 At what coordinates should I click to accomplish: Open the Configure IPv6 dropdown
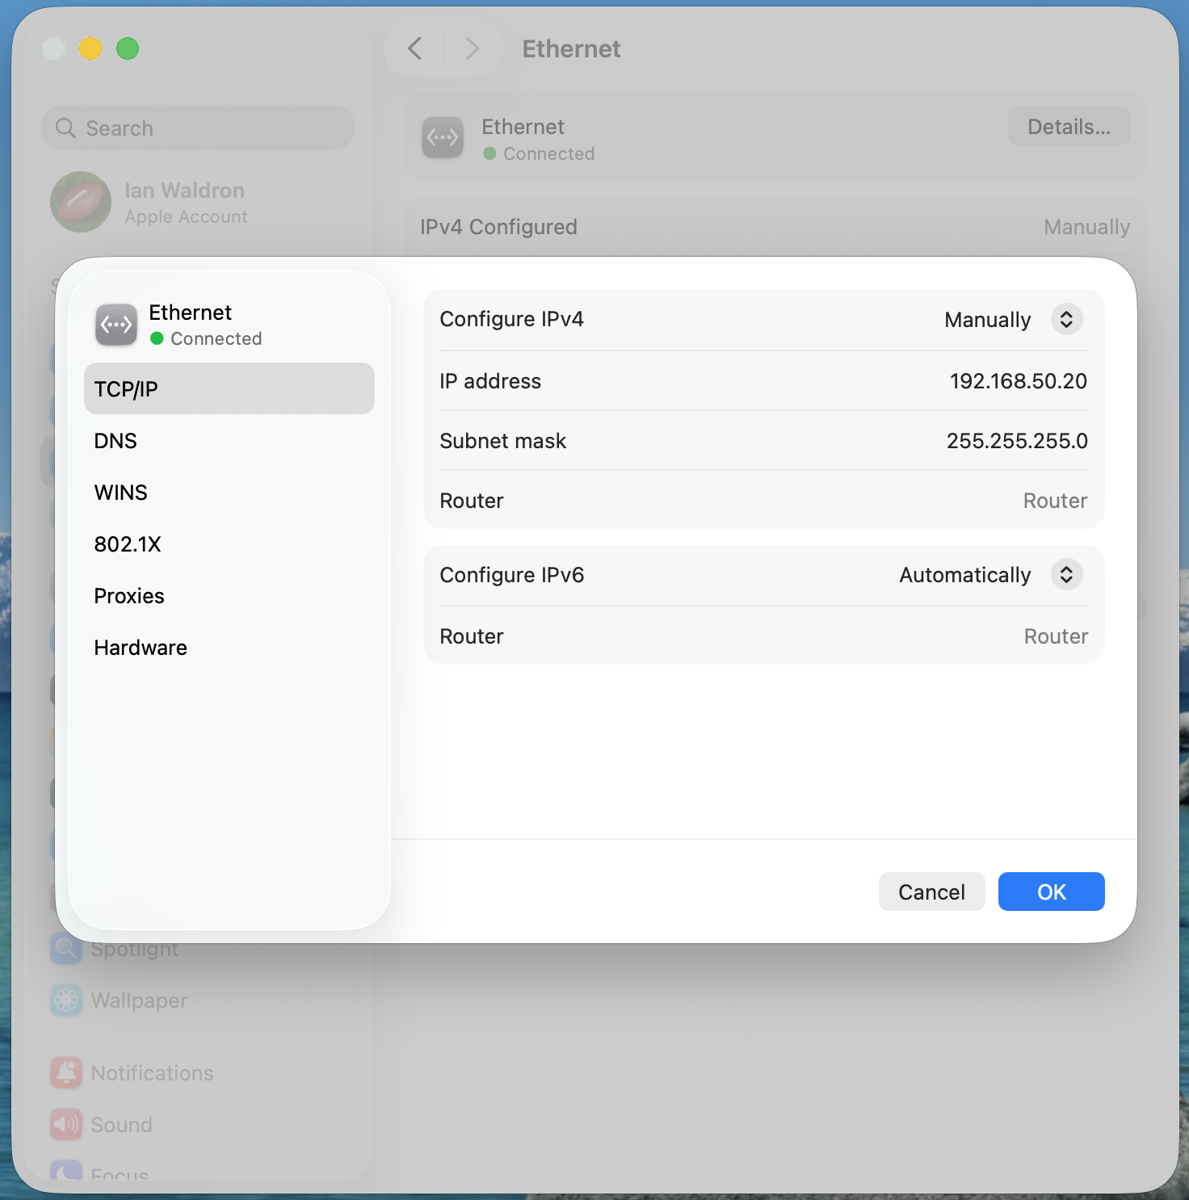[1066, 575]
